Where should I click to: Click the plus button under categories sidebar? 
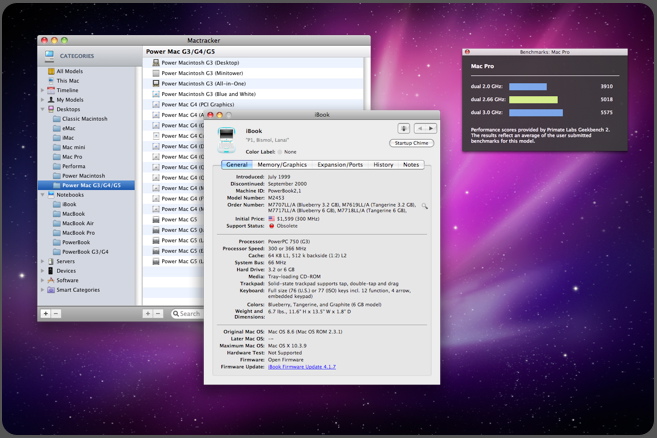(46, 314)
